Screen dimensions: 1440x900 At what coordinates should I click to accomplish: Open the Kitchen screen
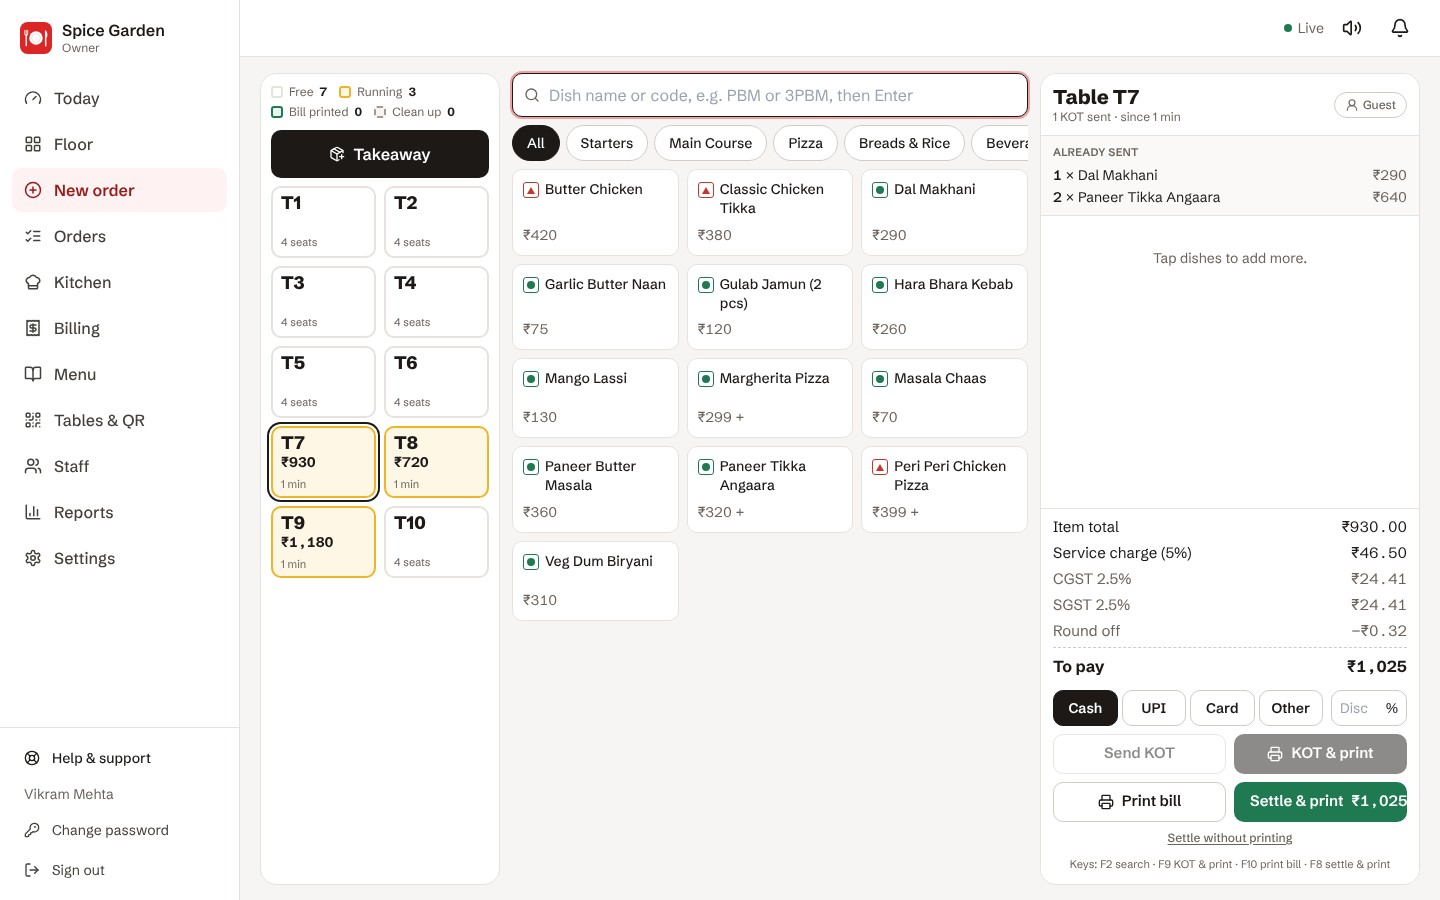[x=120, y=282]
